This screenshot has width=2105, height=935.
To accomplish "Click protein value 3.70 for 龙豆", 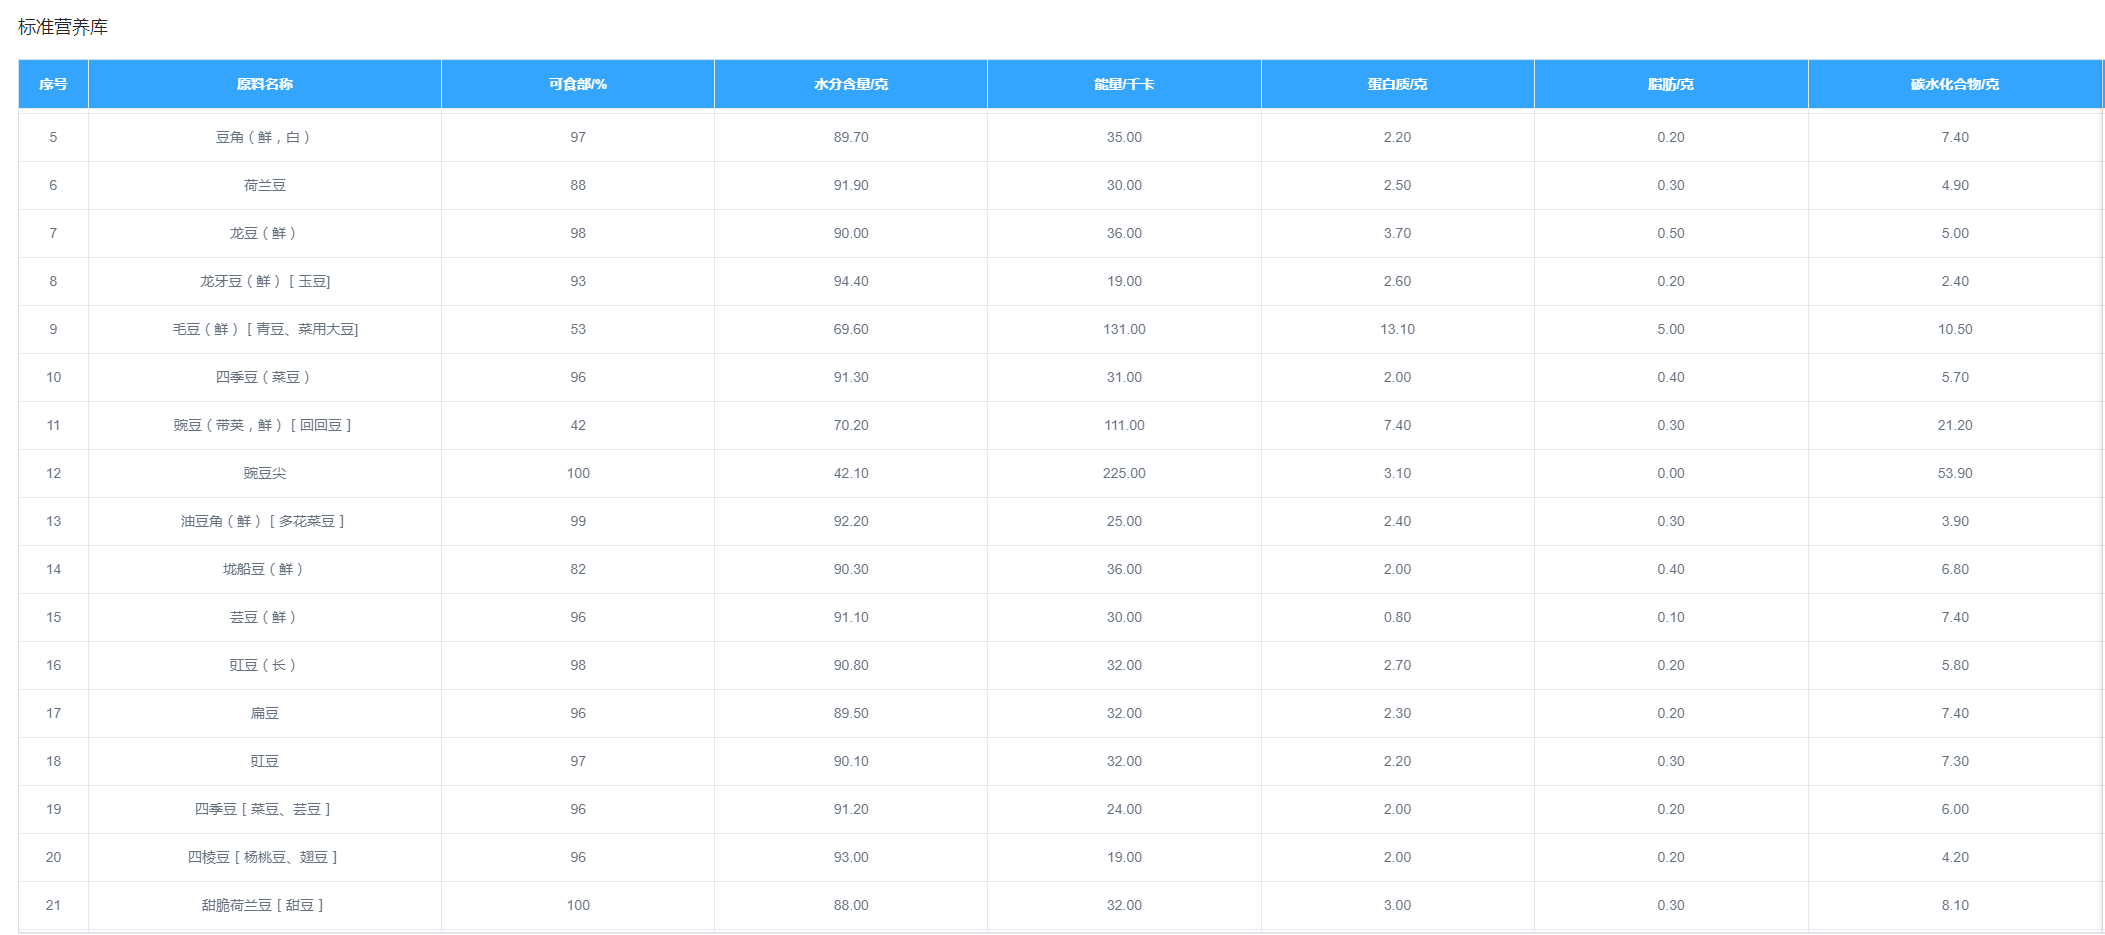I will pos(1398,233).
